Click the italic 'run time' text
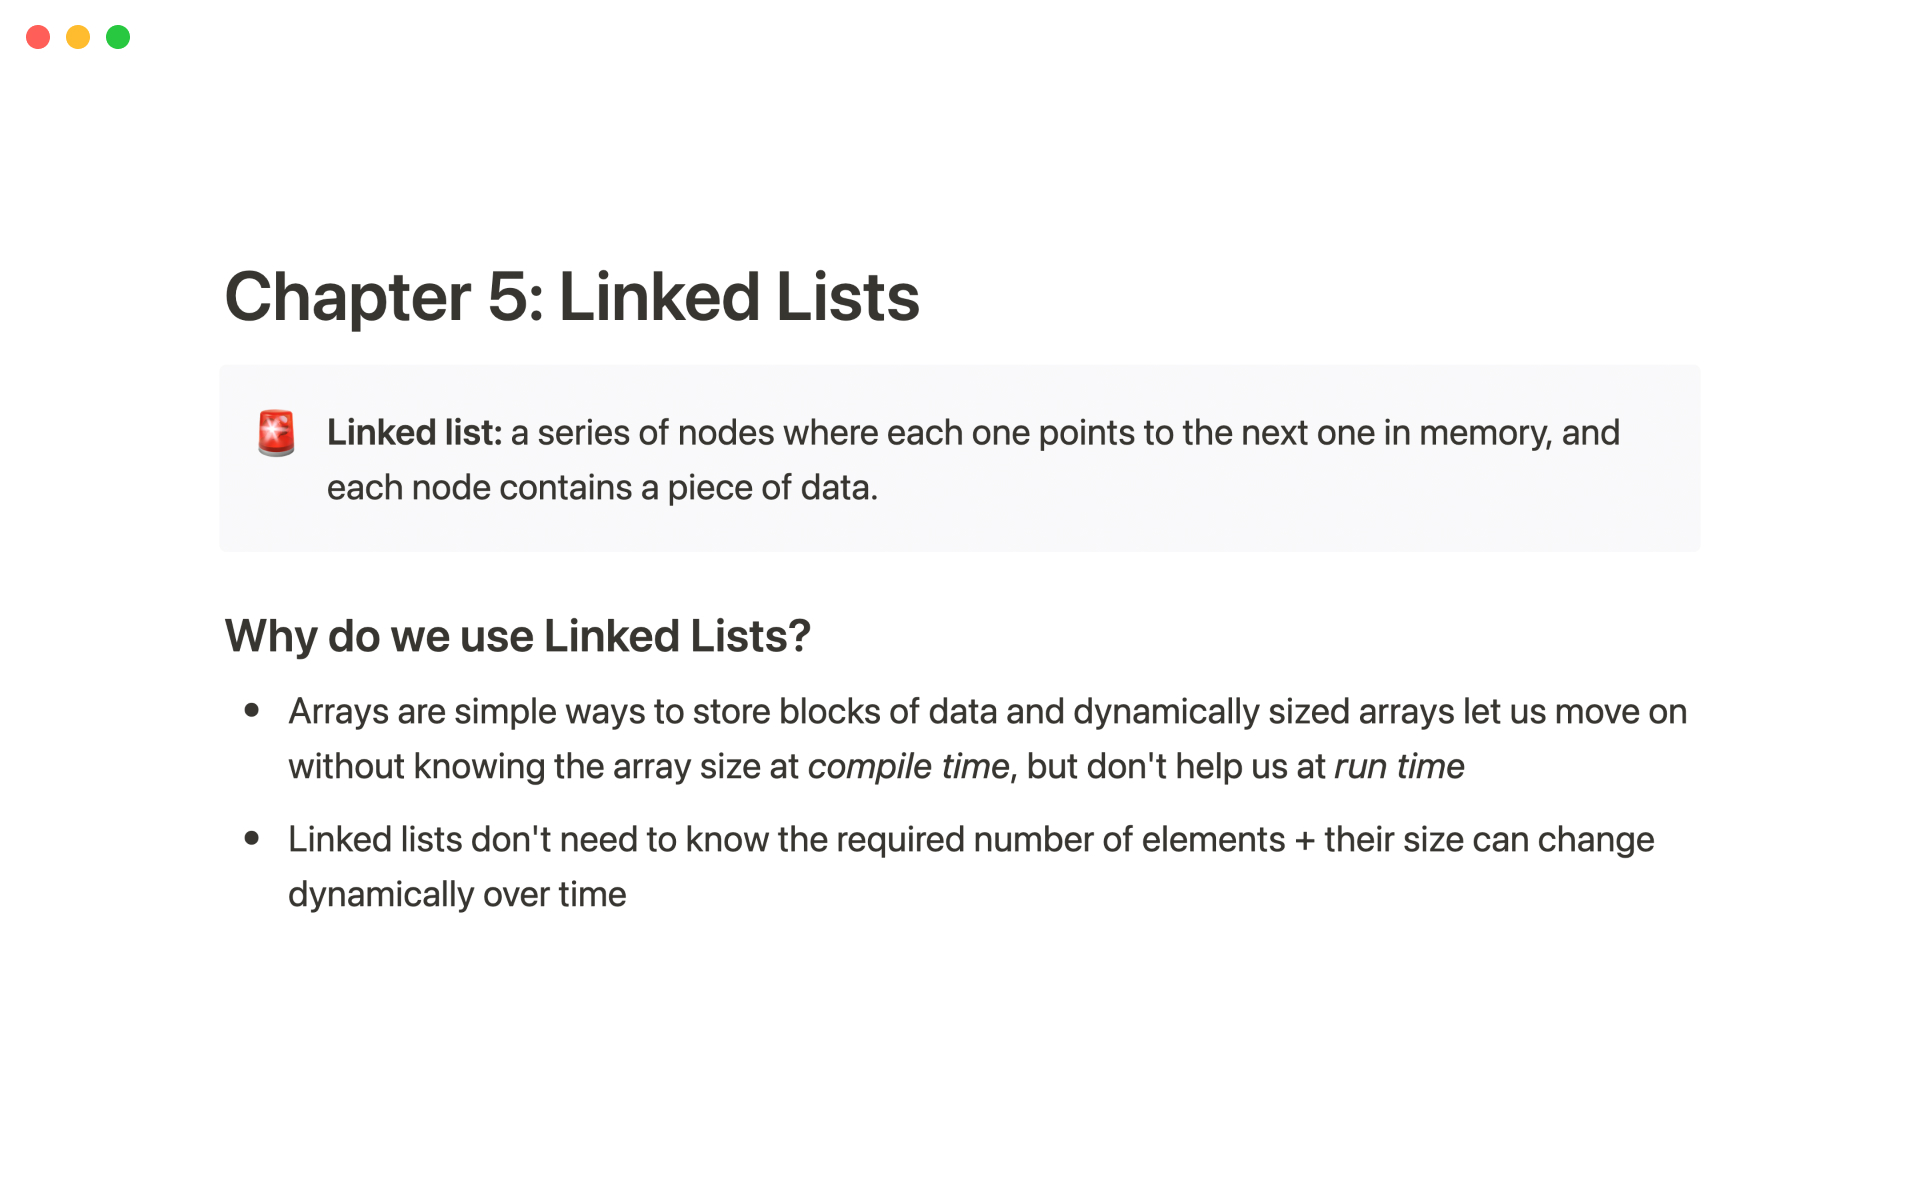1920x1200 pixels. point(1398,767)
